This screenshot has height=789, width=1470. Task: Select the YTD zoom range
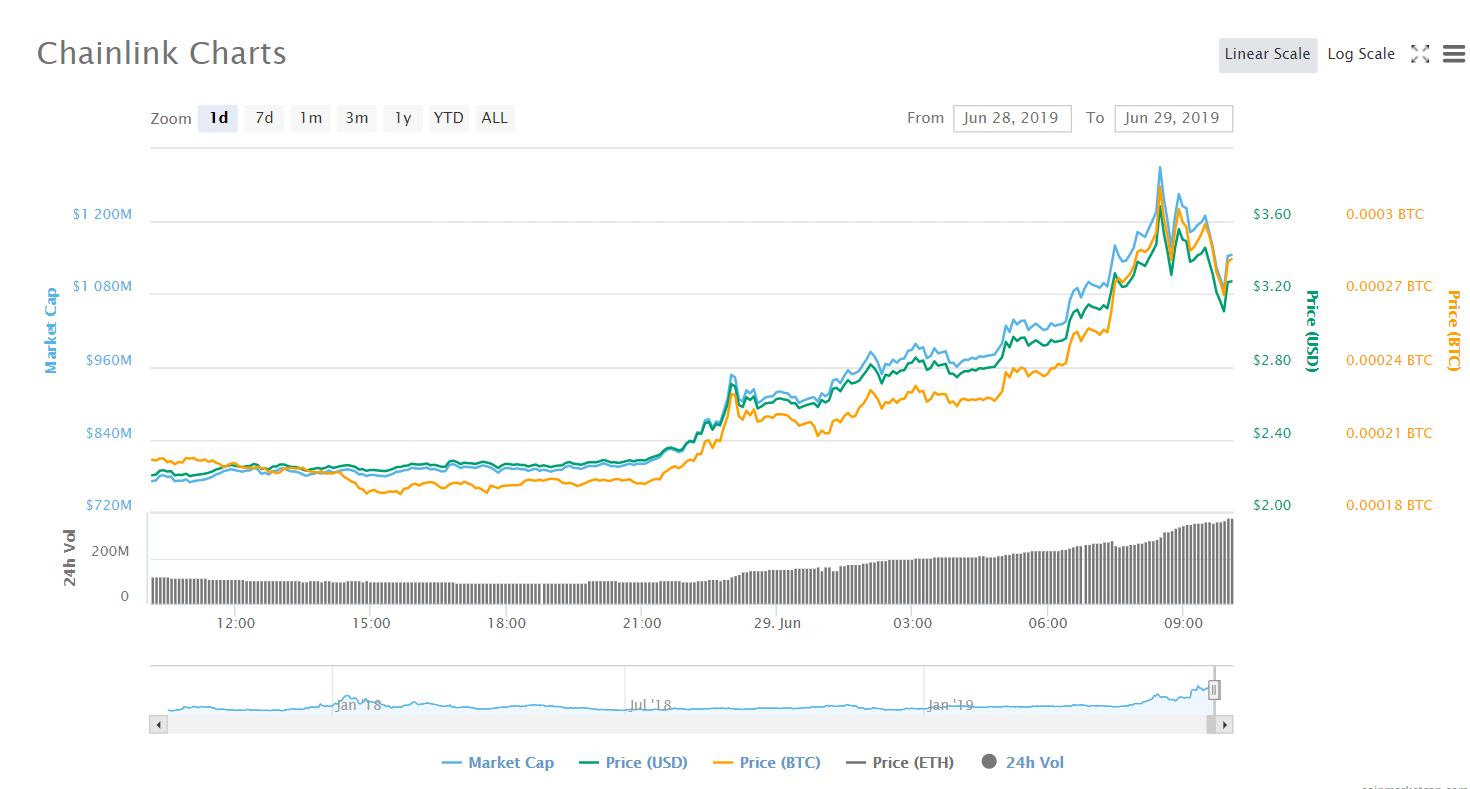point(448,118)
